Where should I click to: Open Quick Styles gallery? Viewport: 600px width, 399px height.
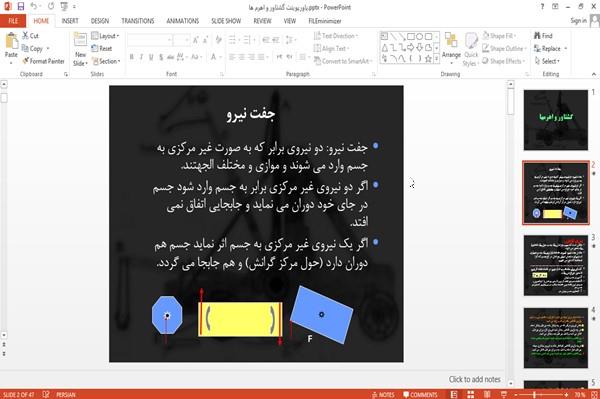tap(471, 50)
